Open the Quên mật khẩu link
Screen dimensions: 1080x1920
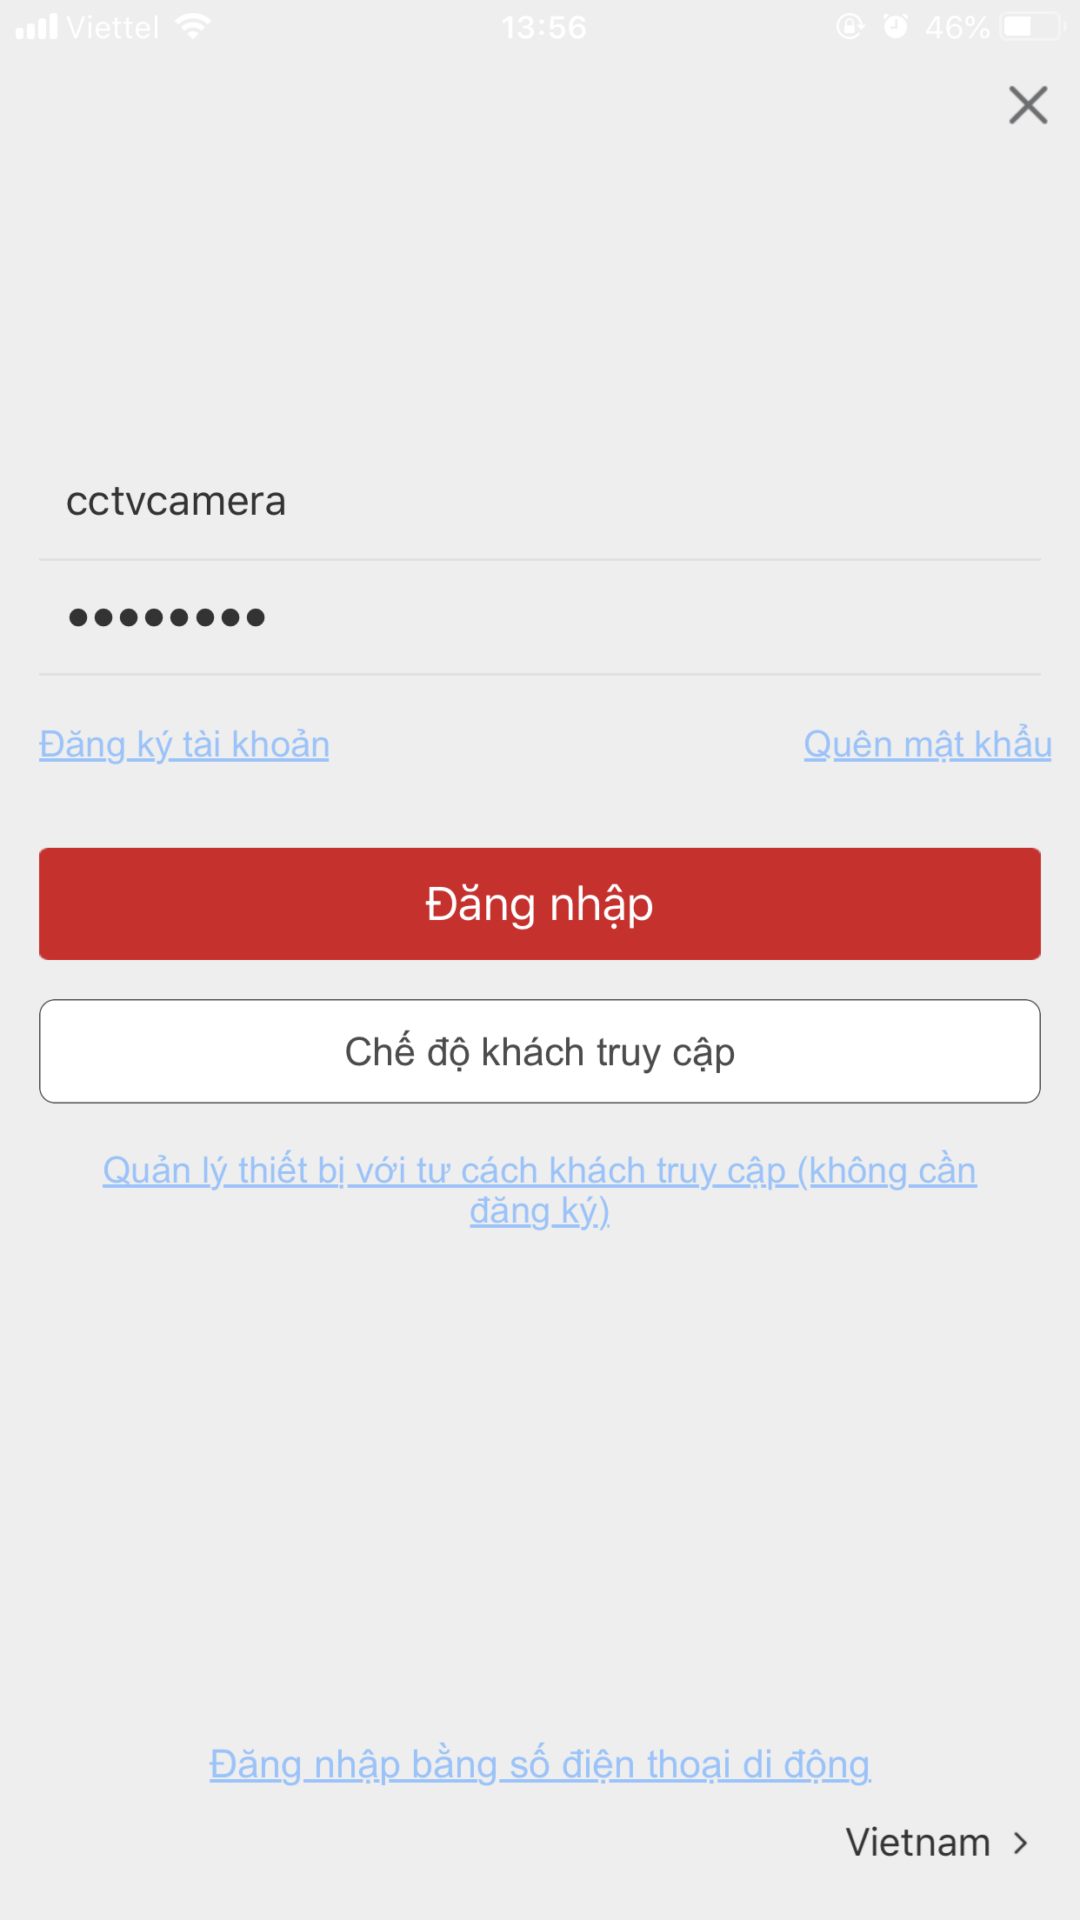point(928,745)
